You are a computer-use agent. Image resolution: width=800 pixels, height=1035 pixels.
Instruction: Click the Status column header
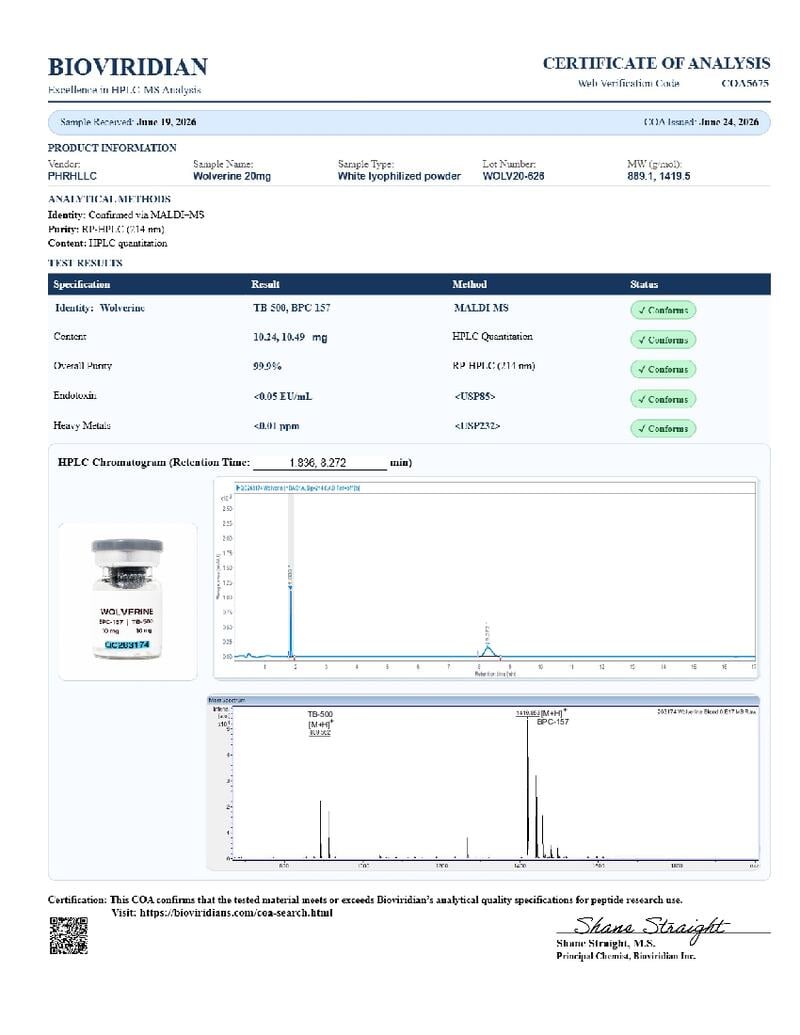tap(644, 284)
